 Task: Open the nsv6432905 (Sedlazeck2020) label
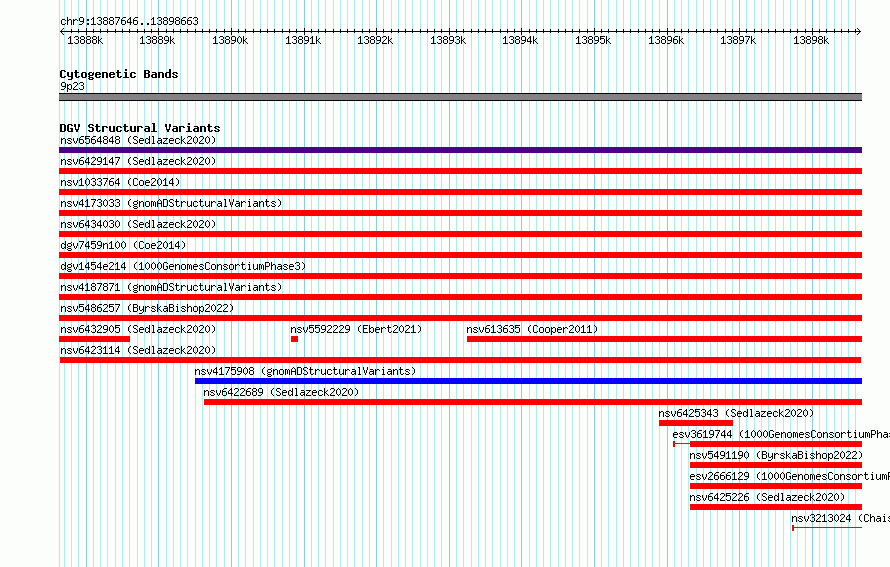tap(138, 329)
